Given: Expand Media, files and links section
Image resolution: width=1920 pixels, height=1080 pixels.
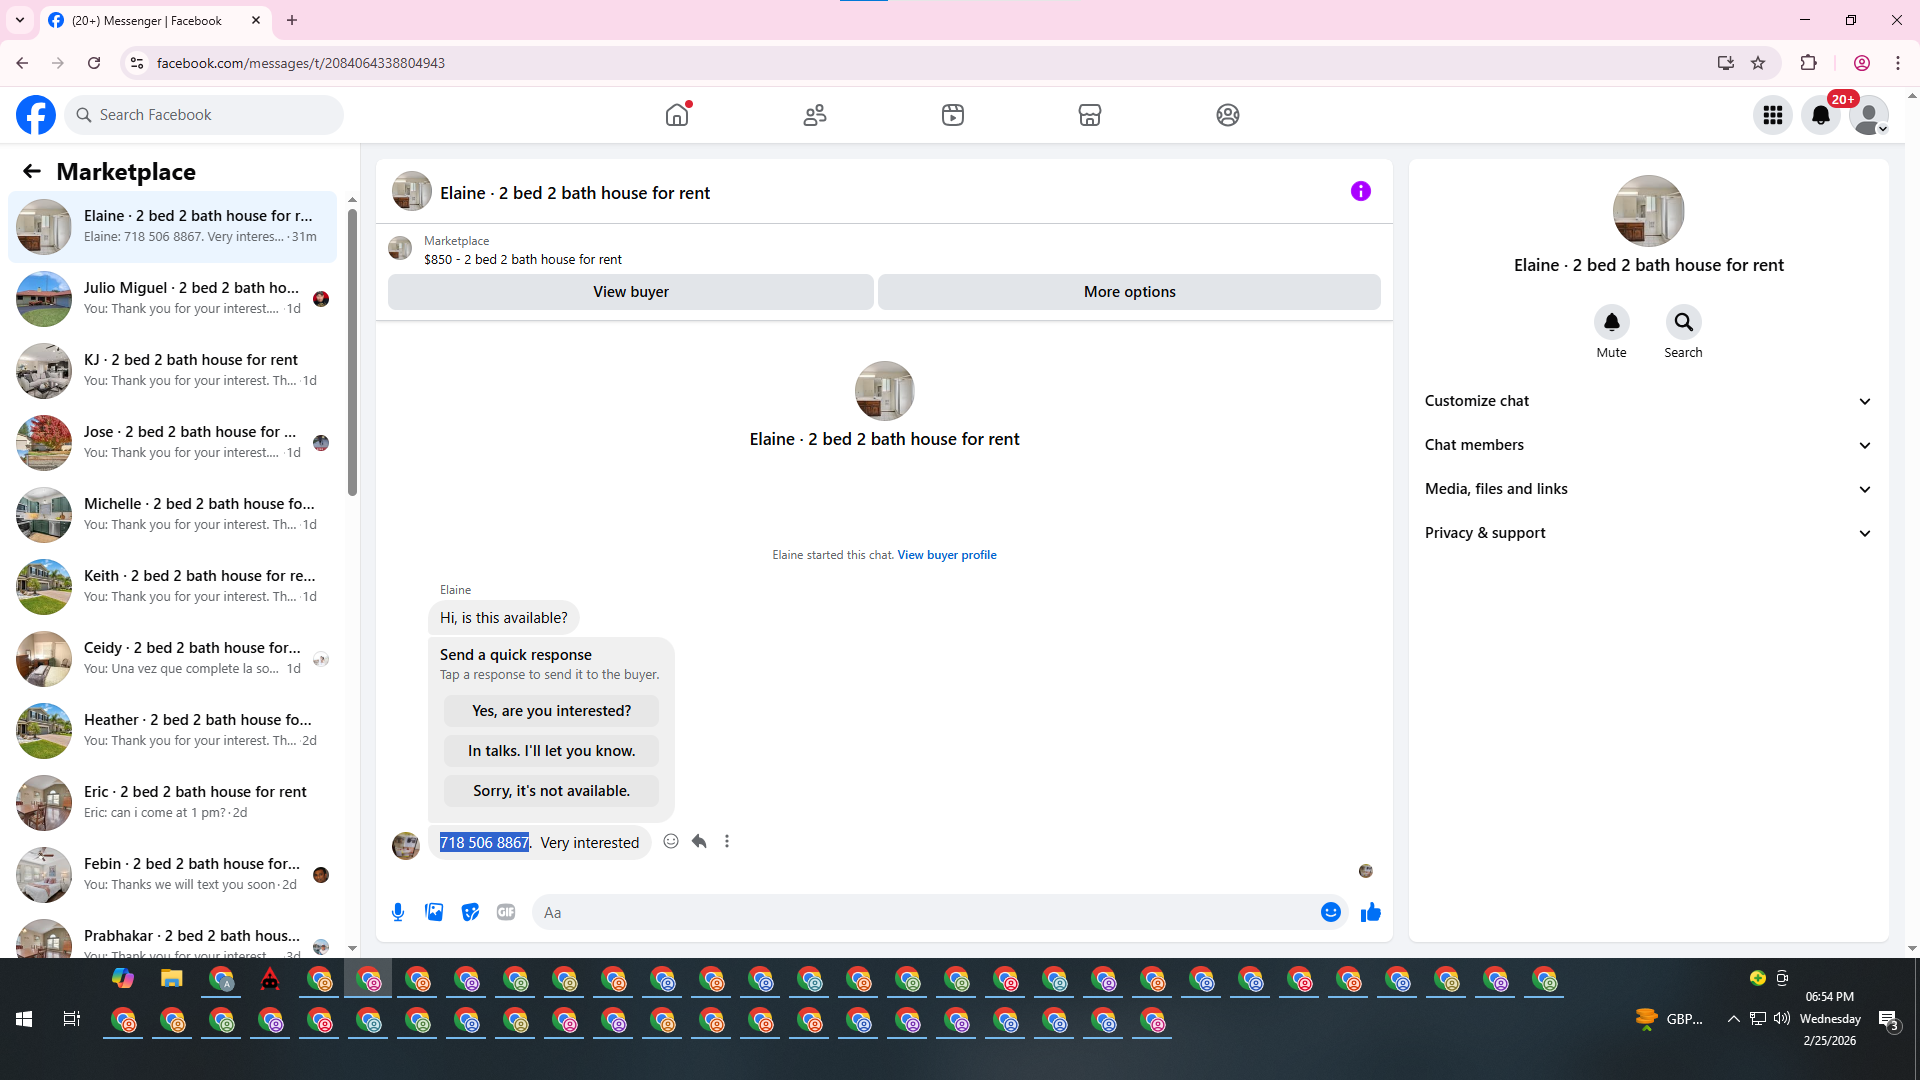Looking at the screenshot, I should [x=1648, y=489].
